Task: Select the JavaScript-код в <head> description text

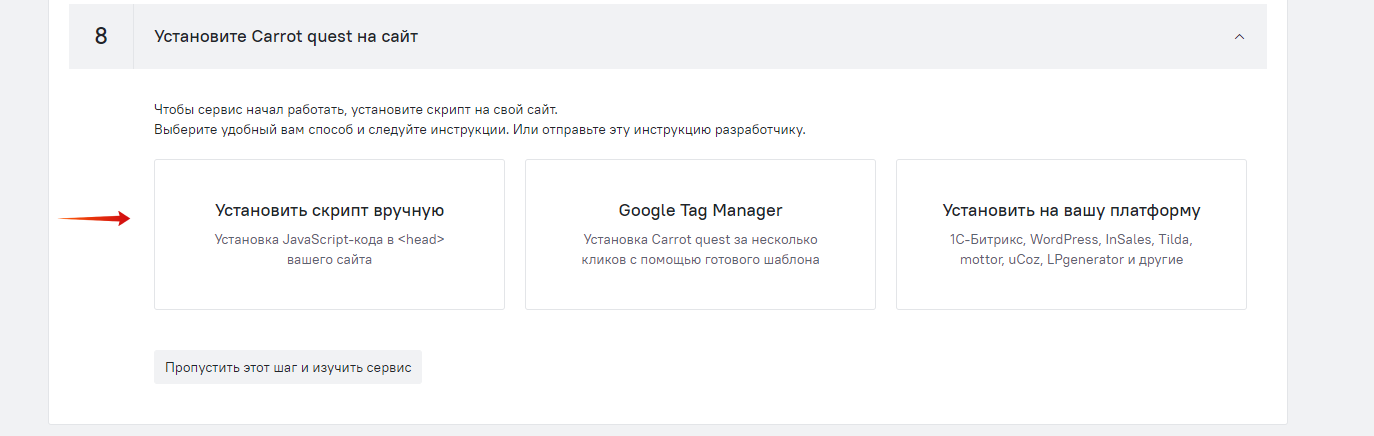Action: click(329, 240)
